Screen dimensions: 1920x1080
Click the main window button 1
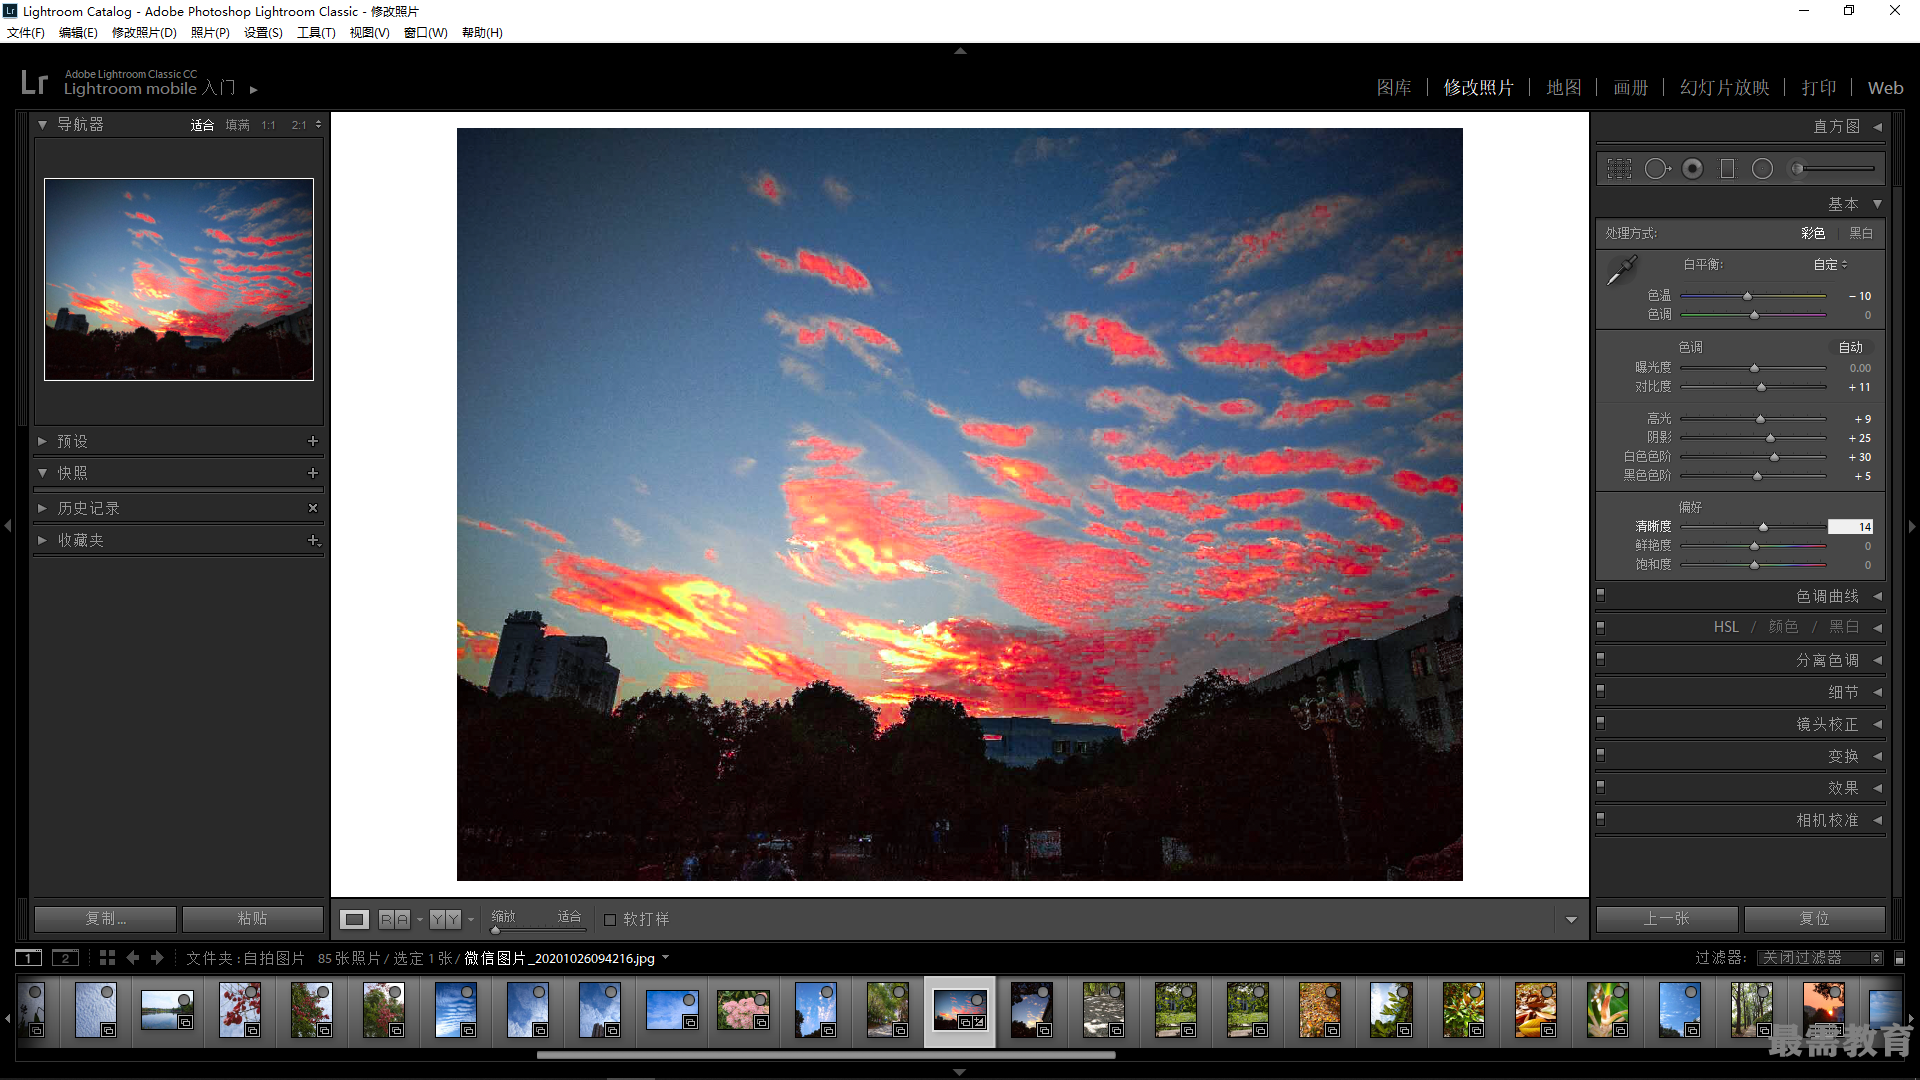pos(29,958)
